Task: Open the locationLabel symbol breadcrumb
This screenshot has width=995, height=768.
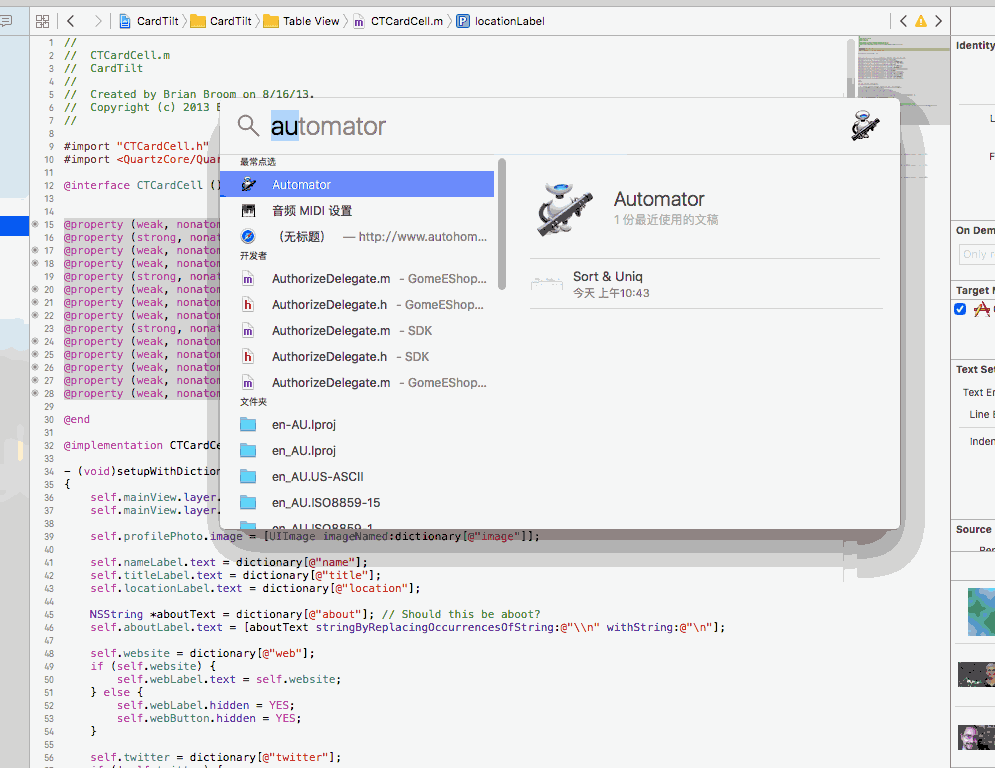Action: [x=501, y=21]
